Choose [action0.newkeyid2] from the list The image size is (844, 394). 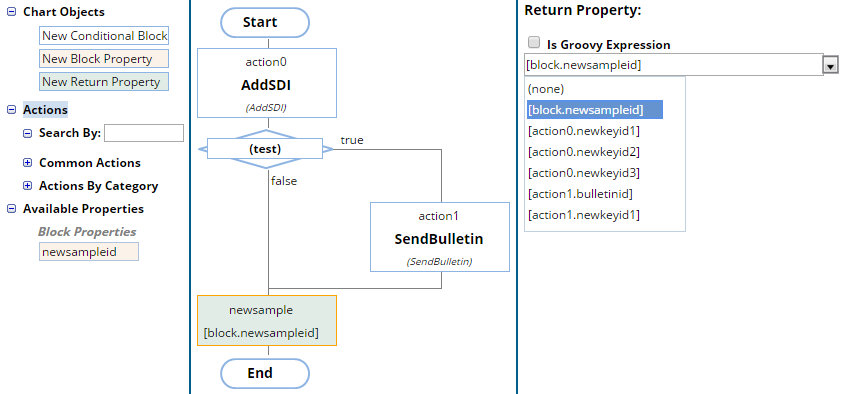[x=583, y=152]
